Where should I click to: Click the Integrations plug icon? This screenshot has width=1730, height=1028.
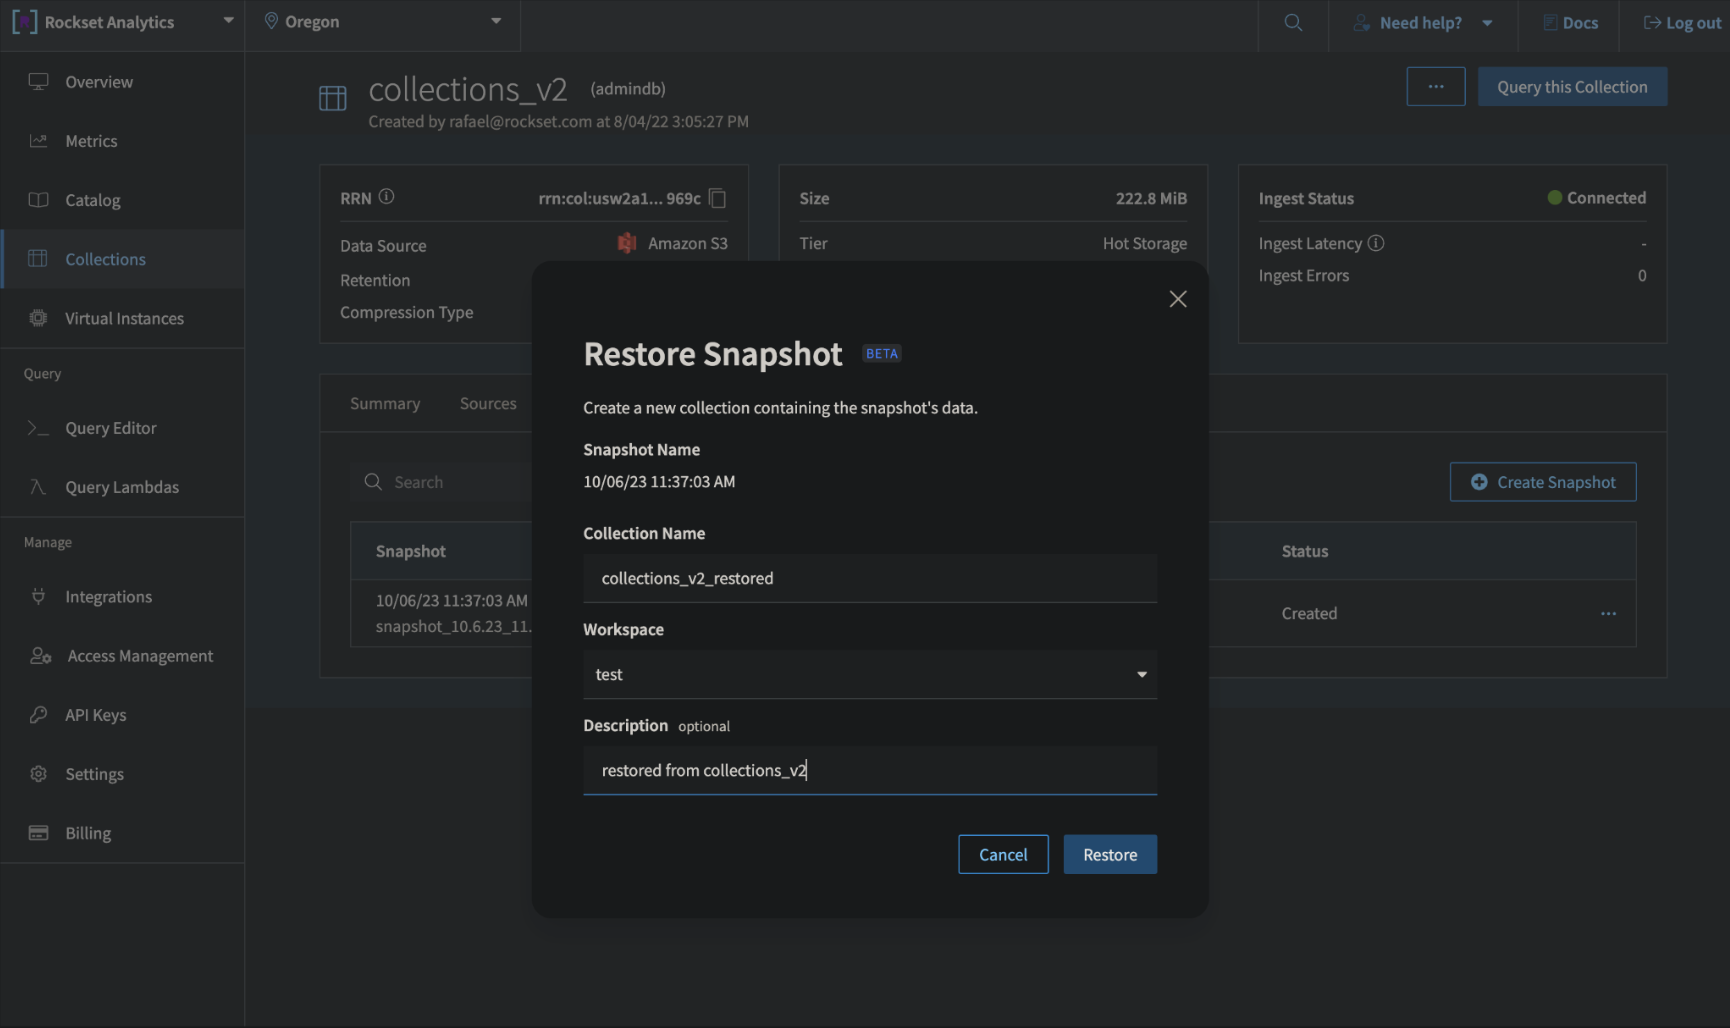coord(38,597)
